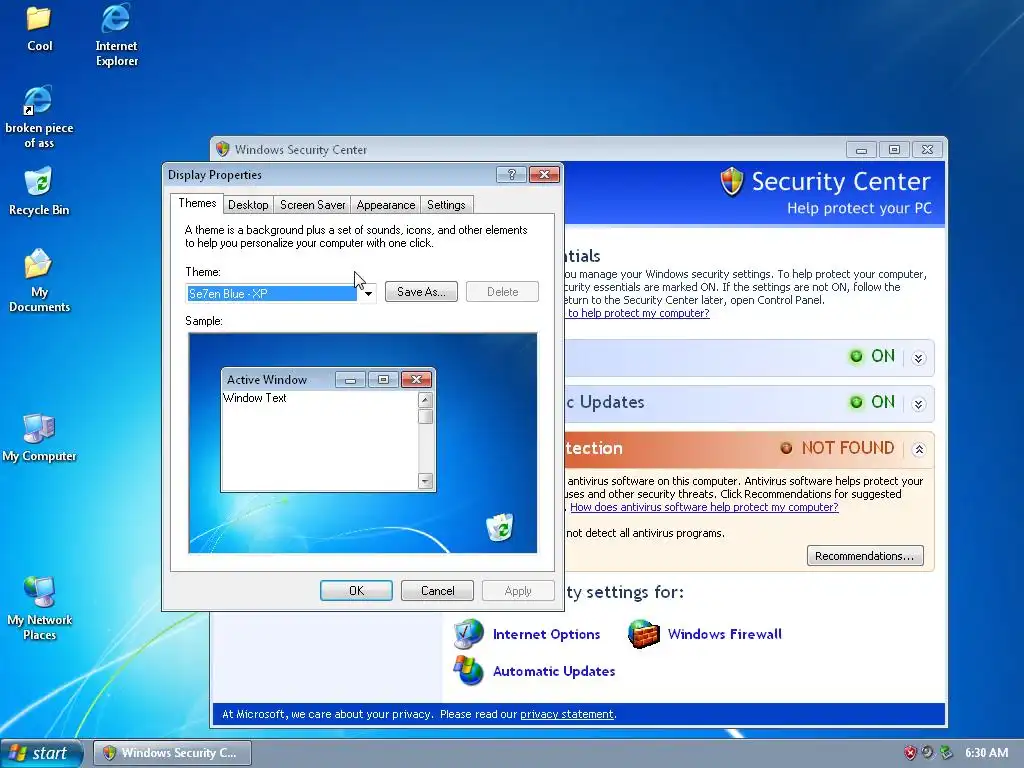
Task: Open My Documents desktop icon
Action: pos(39,280)
